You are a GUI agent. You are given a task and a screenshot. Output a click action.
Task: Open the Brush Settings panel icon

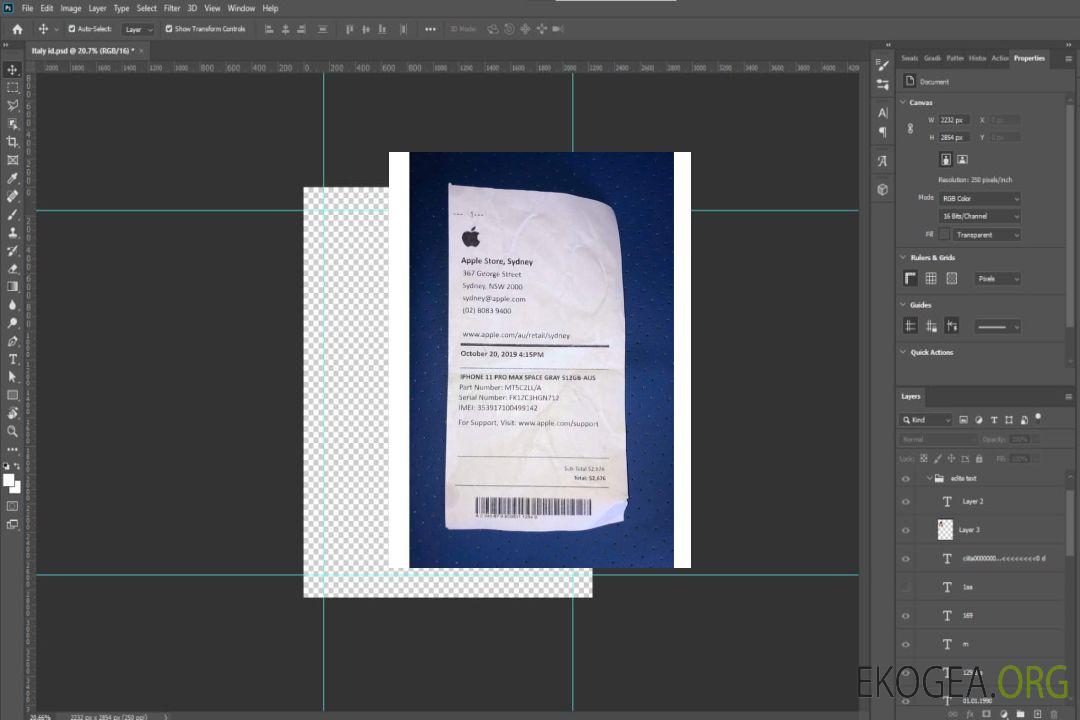(x=883, y=65)
